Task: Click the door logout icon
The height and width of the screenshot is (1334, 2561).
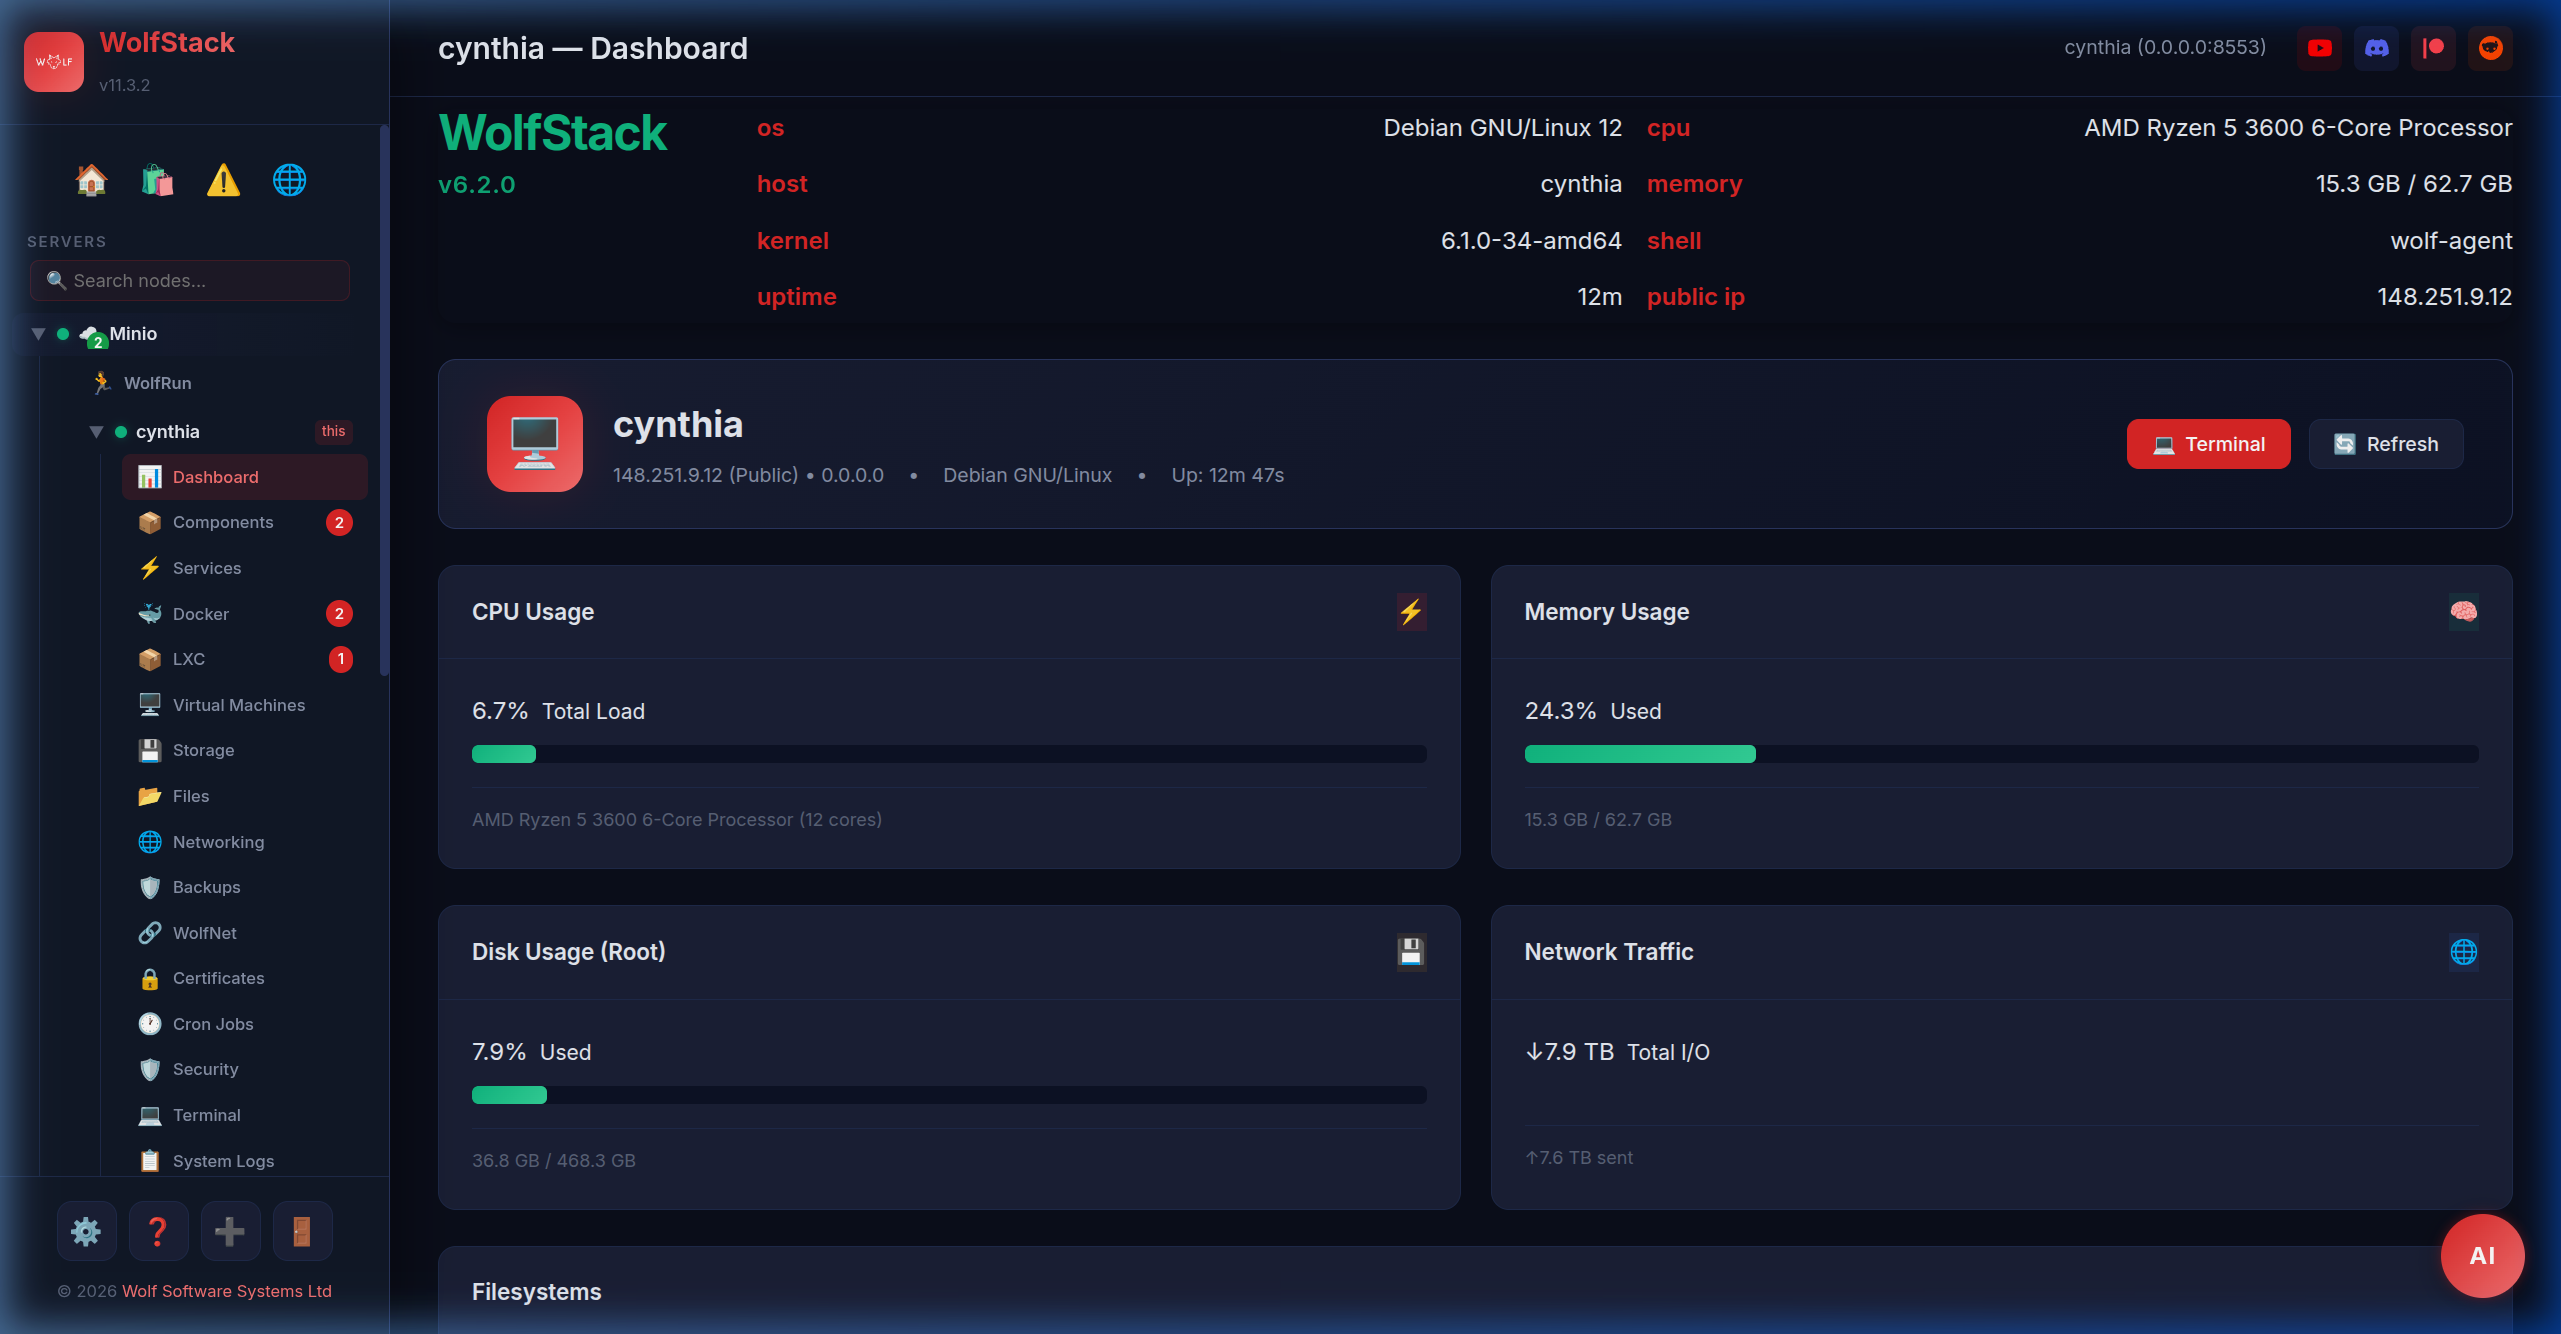Action: 302,1231
